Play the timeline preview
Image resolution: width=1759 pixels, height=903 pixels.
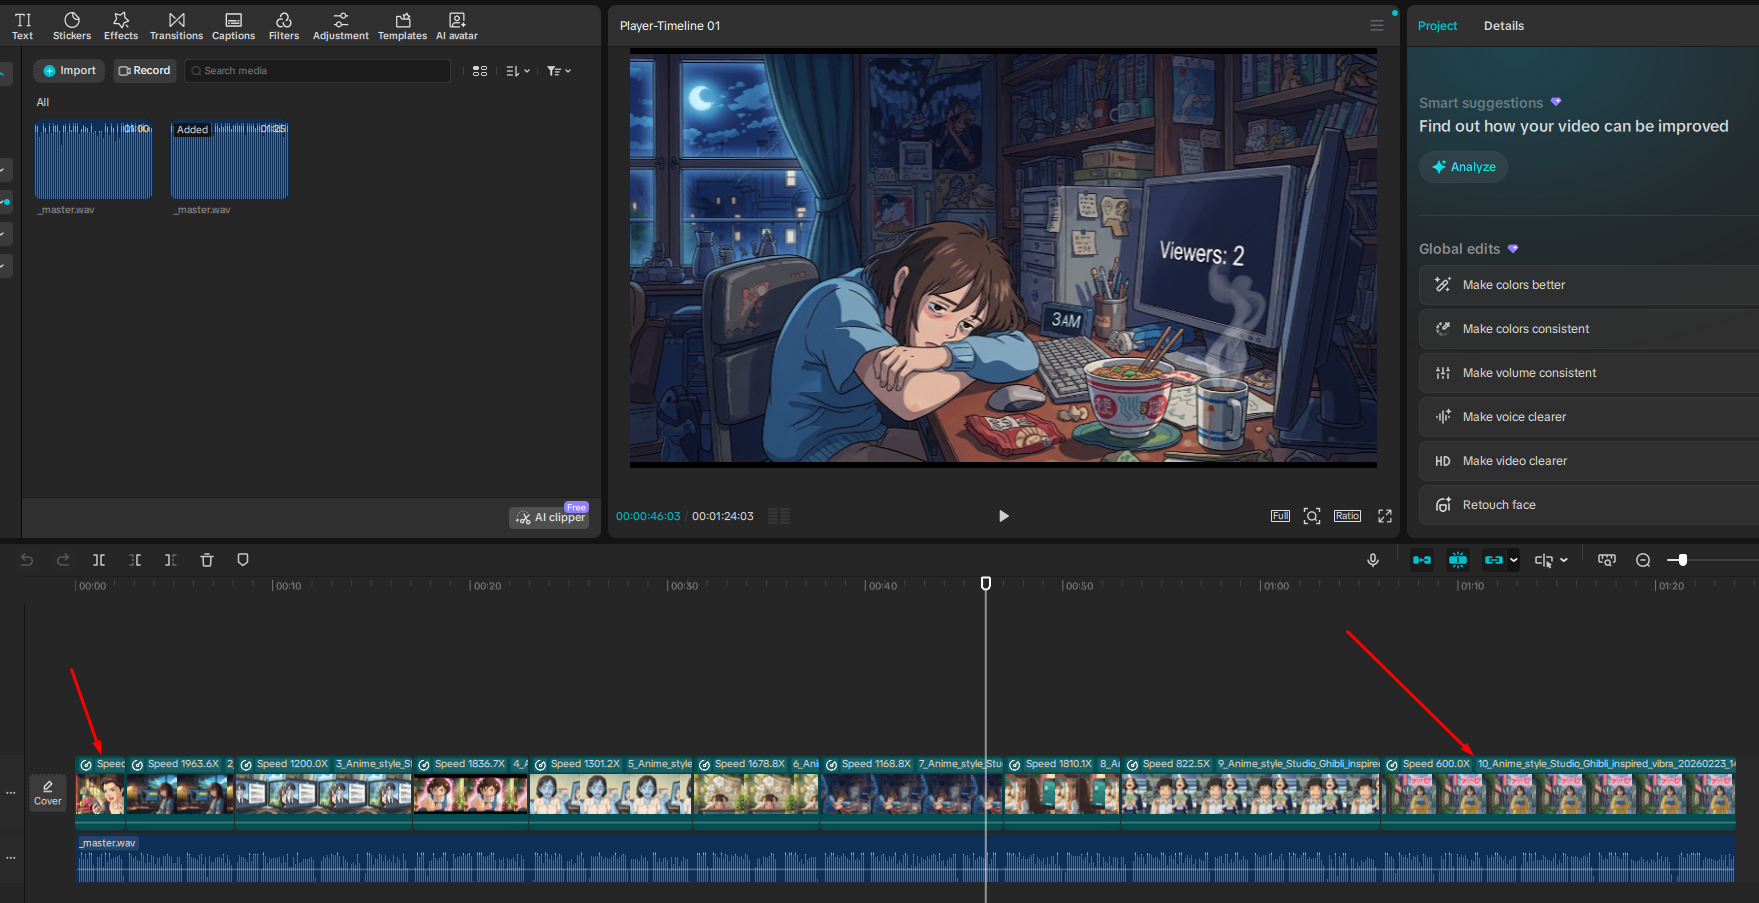(x=1004, y=516)
